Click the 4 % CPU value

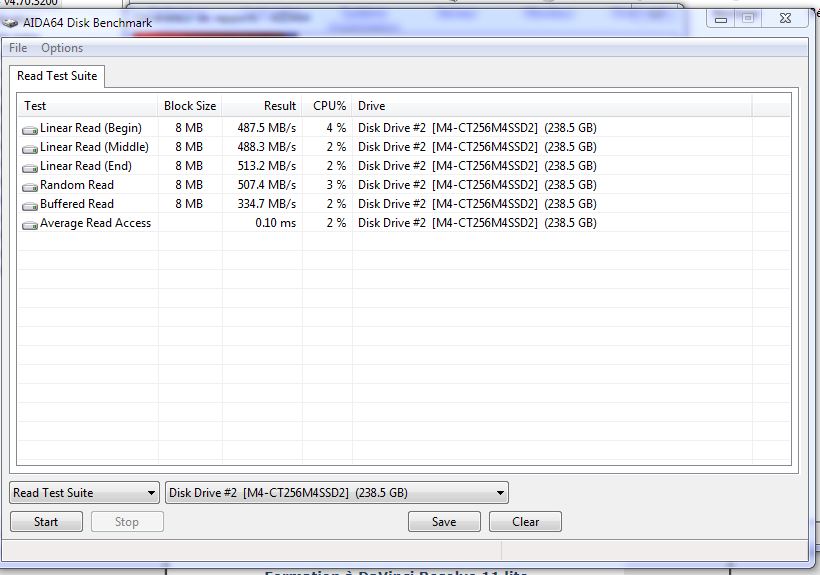pos(336,128)
